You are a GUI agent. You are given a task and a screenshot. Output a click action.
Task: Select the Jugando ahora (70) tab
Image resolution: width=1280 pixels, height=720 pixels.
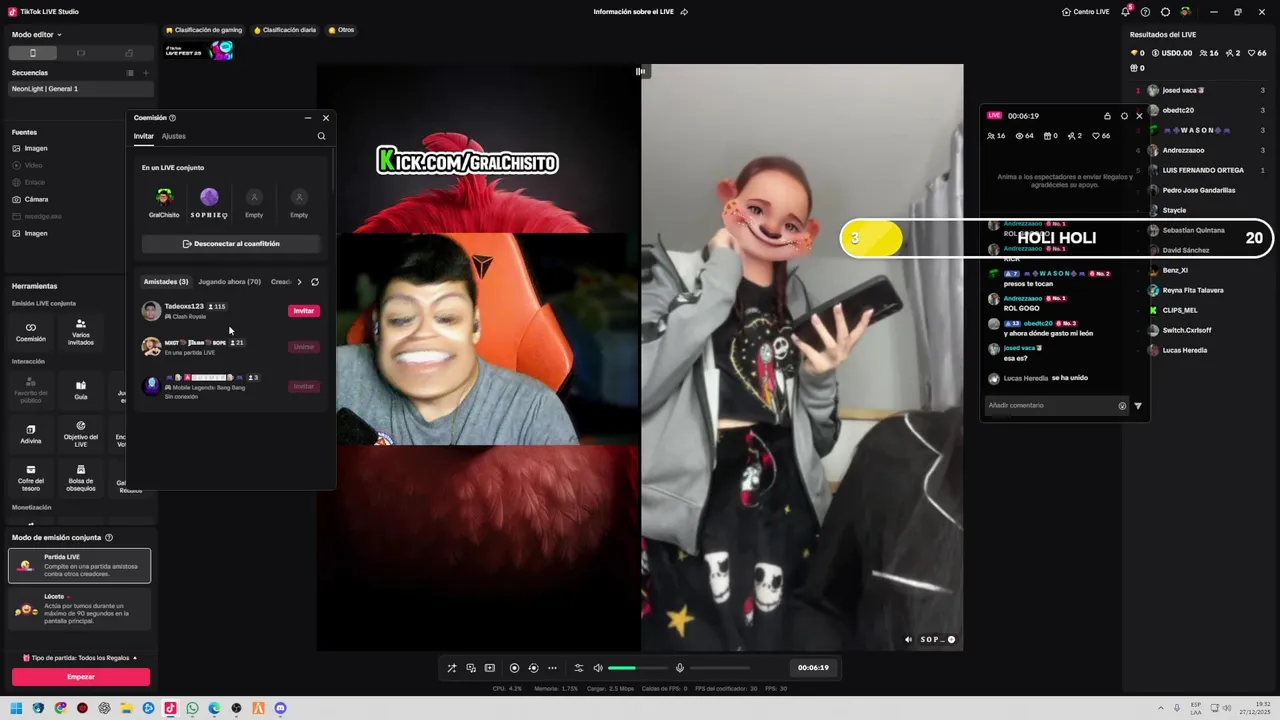(x=229, y=282)
